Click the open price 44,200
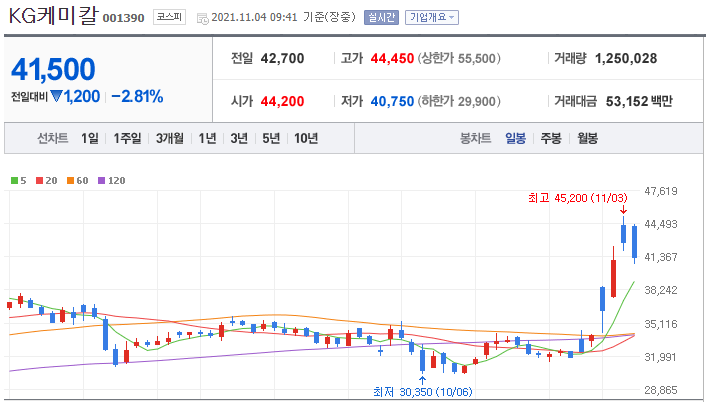The height and width of the screenshot is (402, 706). click(282, 101)
